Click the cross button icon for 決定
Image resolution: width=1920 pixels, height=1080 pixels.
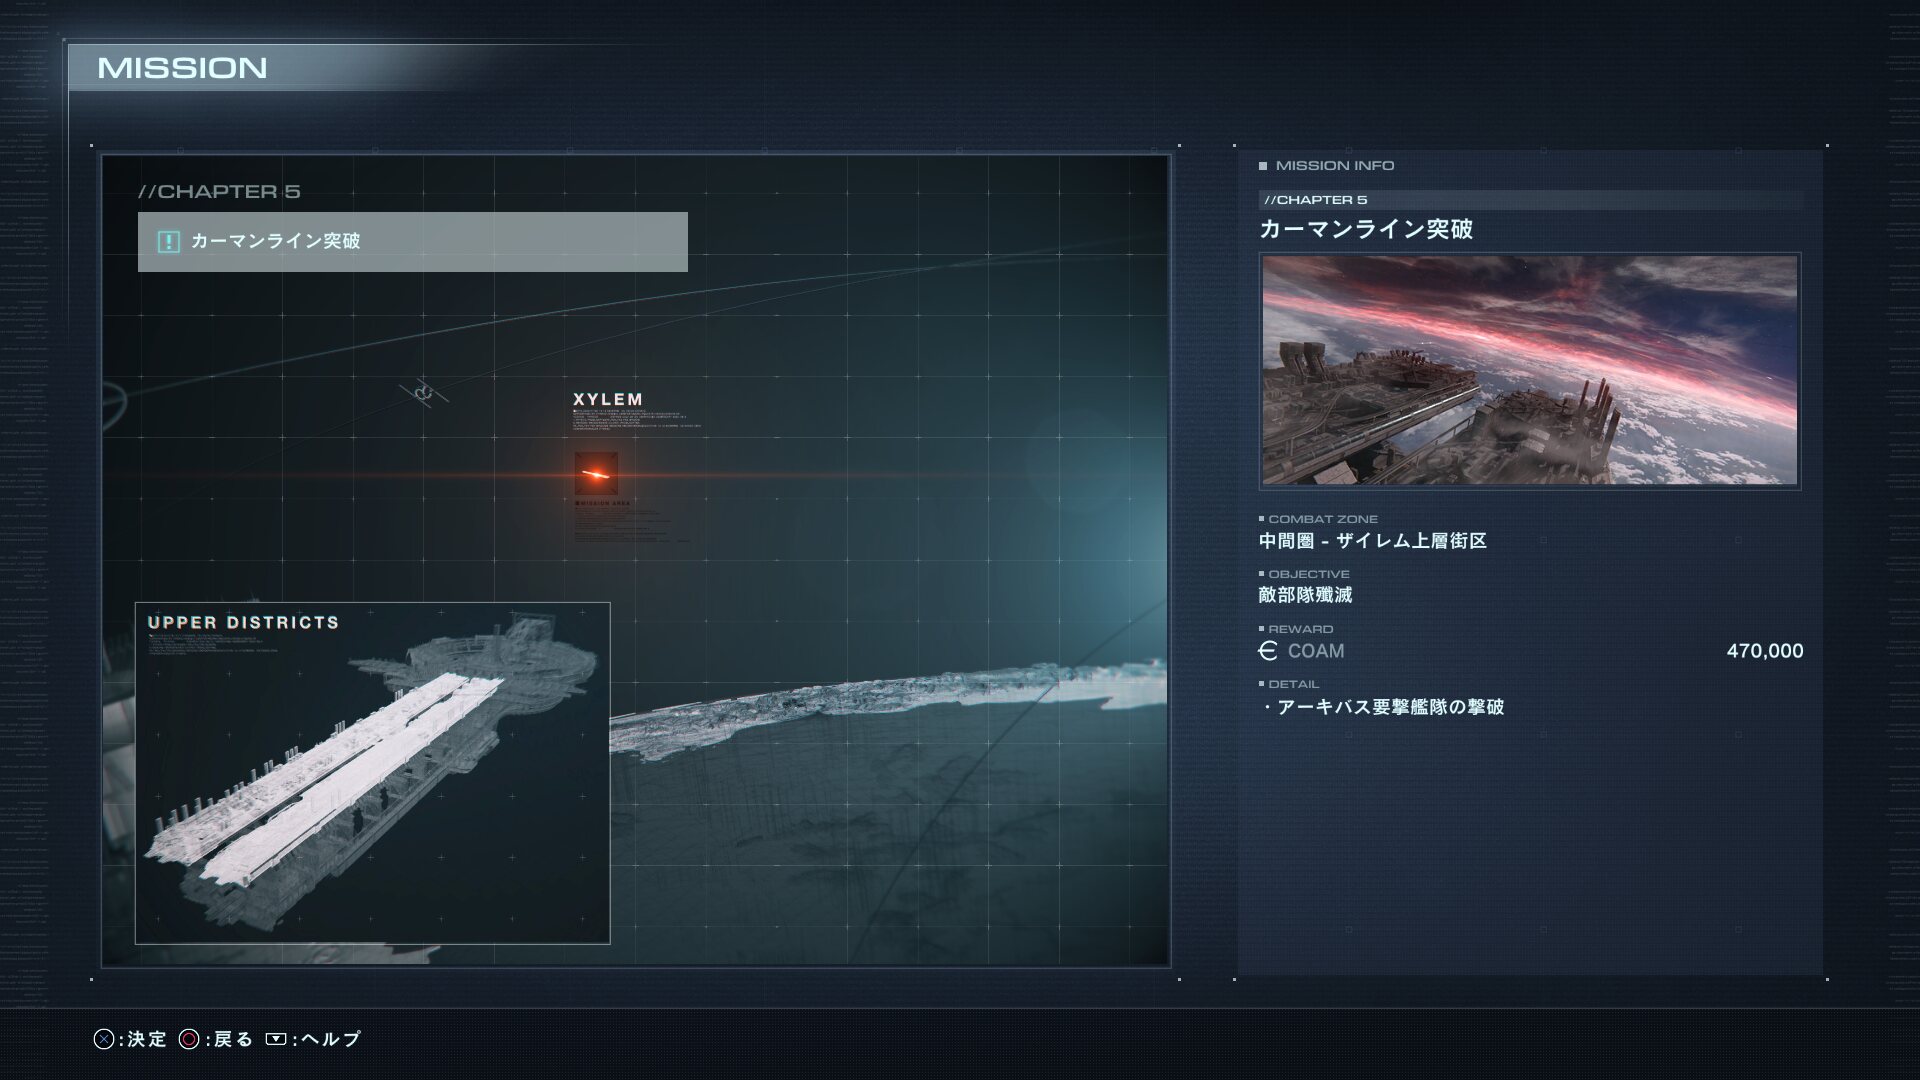coord(103,1039)
